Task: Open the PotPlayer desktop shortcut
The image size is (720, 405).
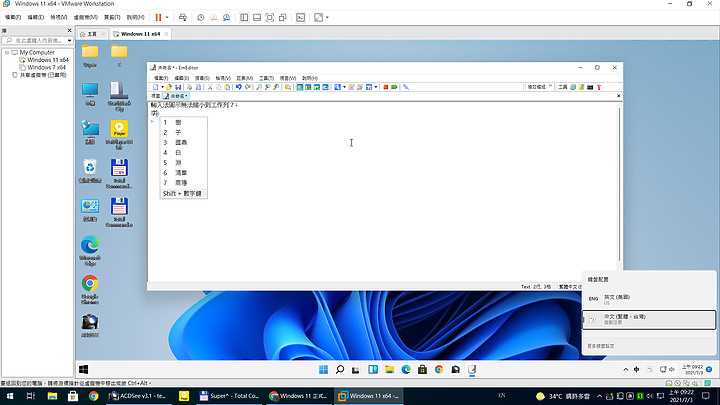Action: (x=119, y=135)
